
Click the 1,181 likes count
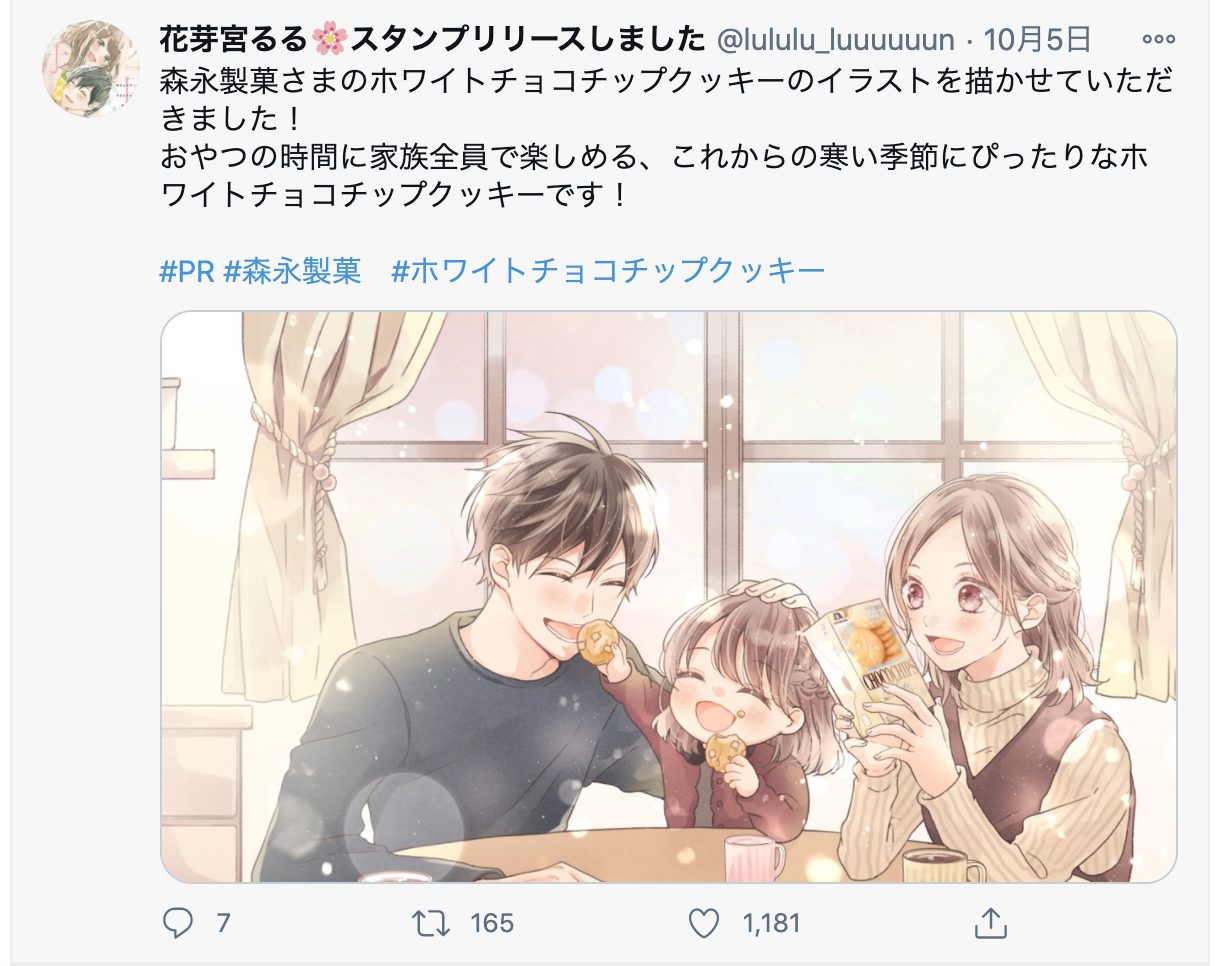[771, 922]
